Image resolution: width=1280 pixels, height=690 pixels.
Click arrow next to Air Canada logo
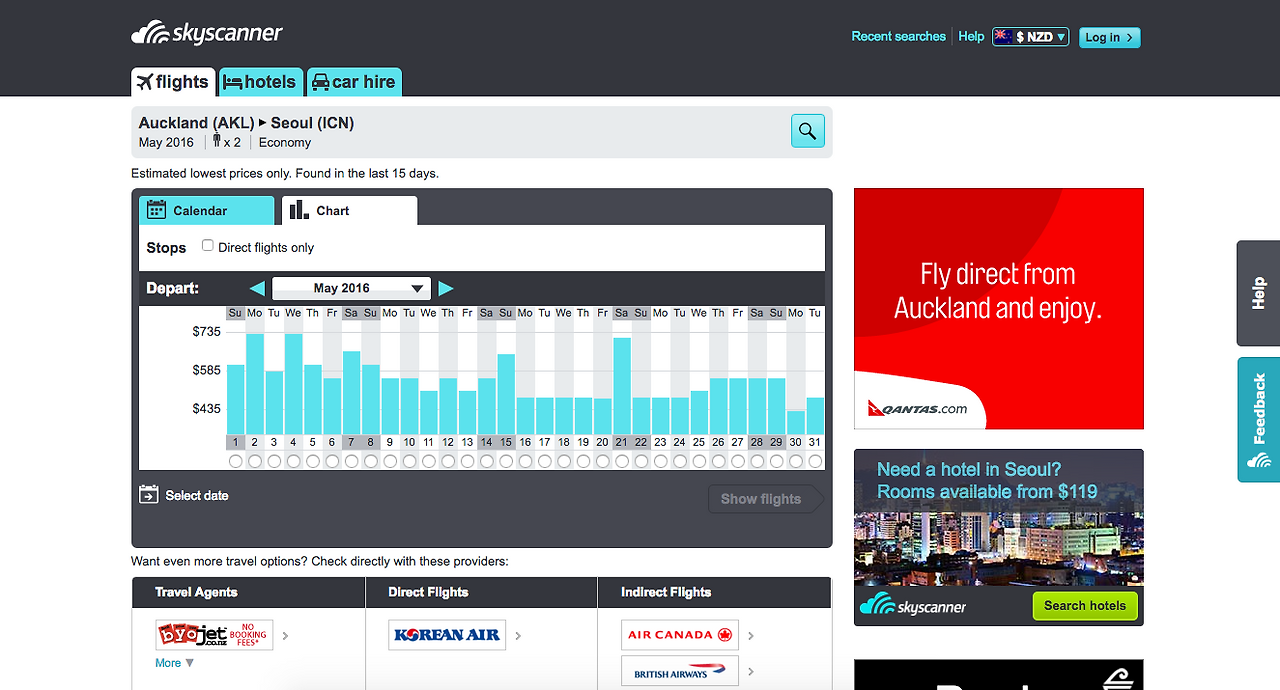(x=751, y=635)
